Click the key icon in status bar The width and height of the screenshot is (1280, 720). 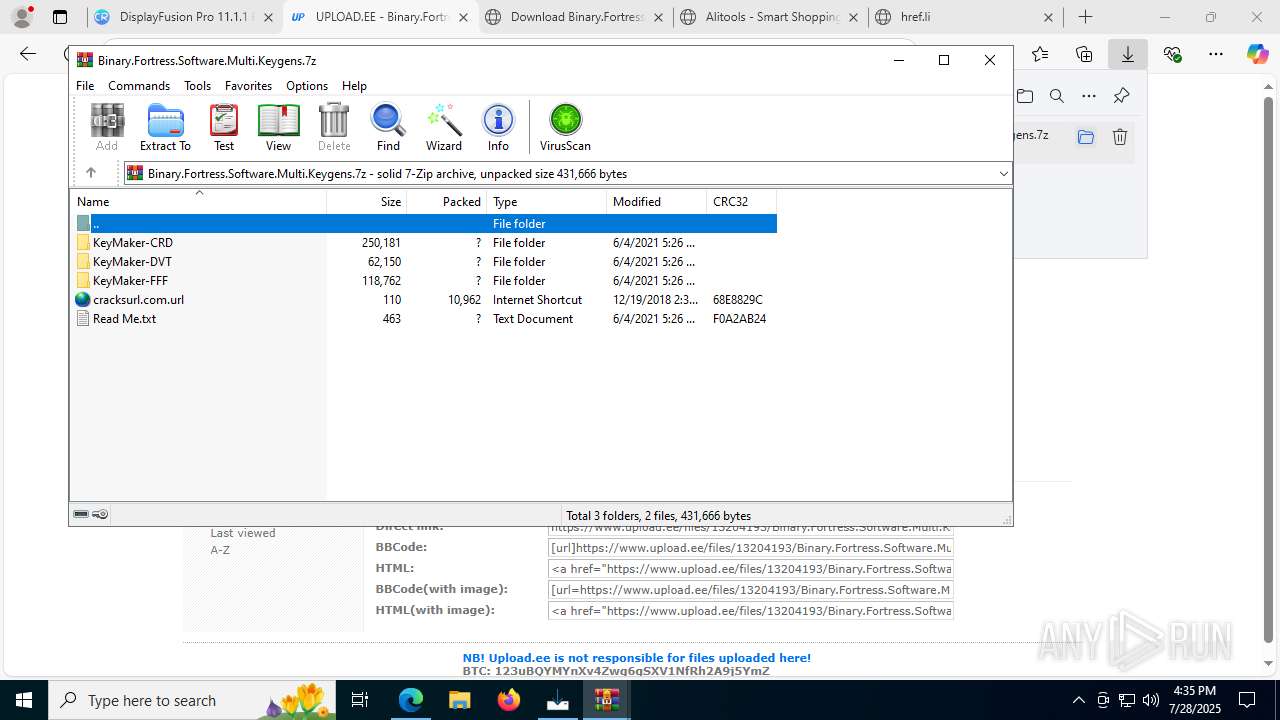tap(100, 515)
